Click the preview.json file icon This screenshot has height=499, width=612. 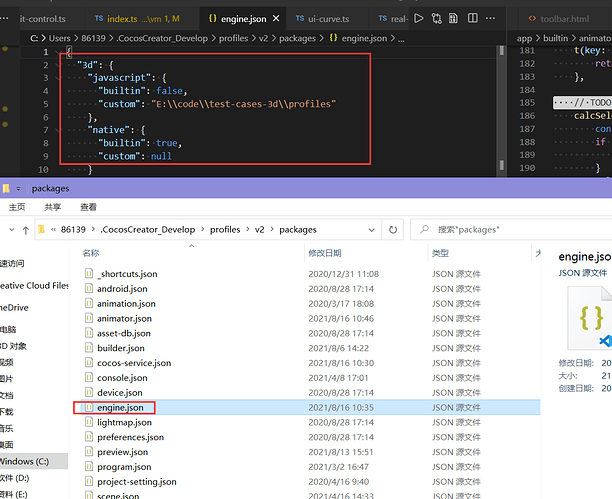point(89,451)
